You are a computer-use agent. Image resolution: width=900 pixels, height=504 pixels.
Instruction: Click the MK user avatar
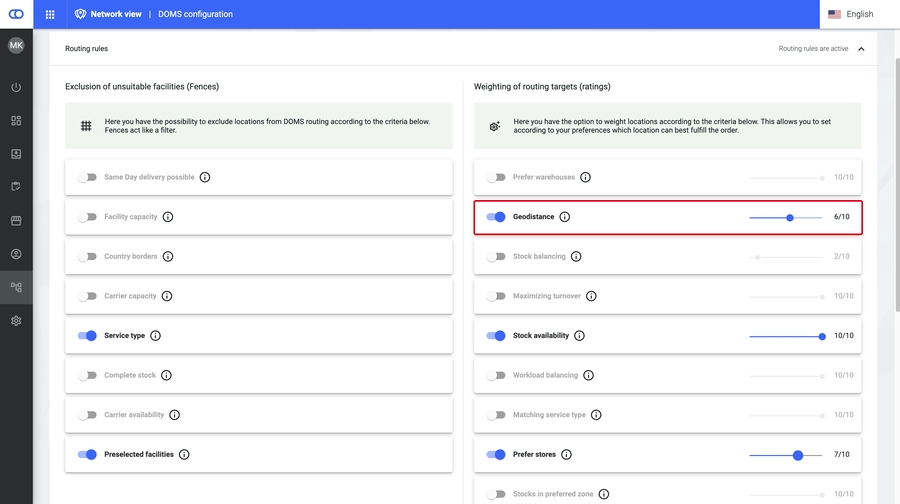tap(16, 46)
